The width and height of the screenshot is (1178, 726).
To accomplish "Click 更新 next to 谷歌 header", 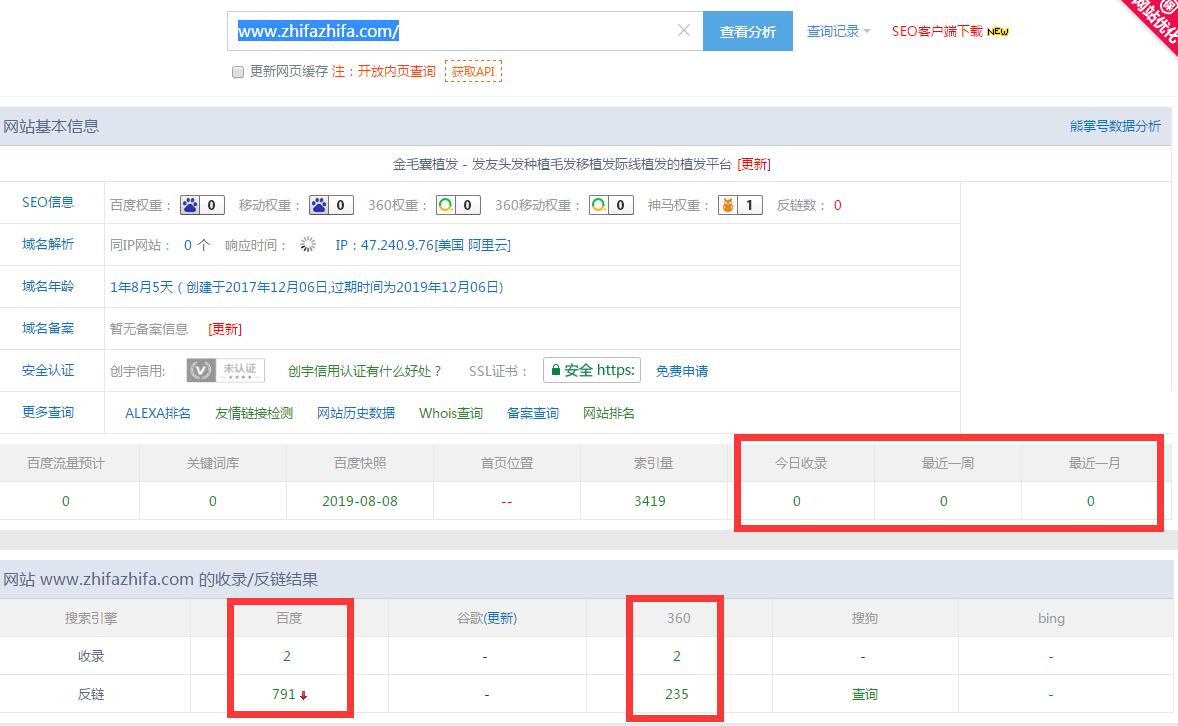I will 501,619.
